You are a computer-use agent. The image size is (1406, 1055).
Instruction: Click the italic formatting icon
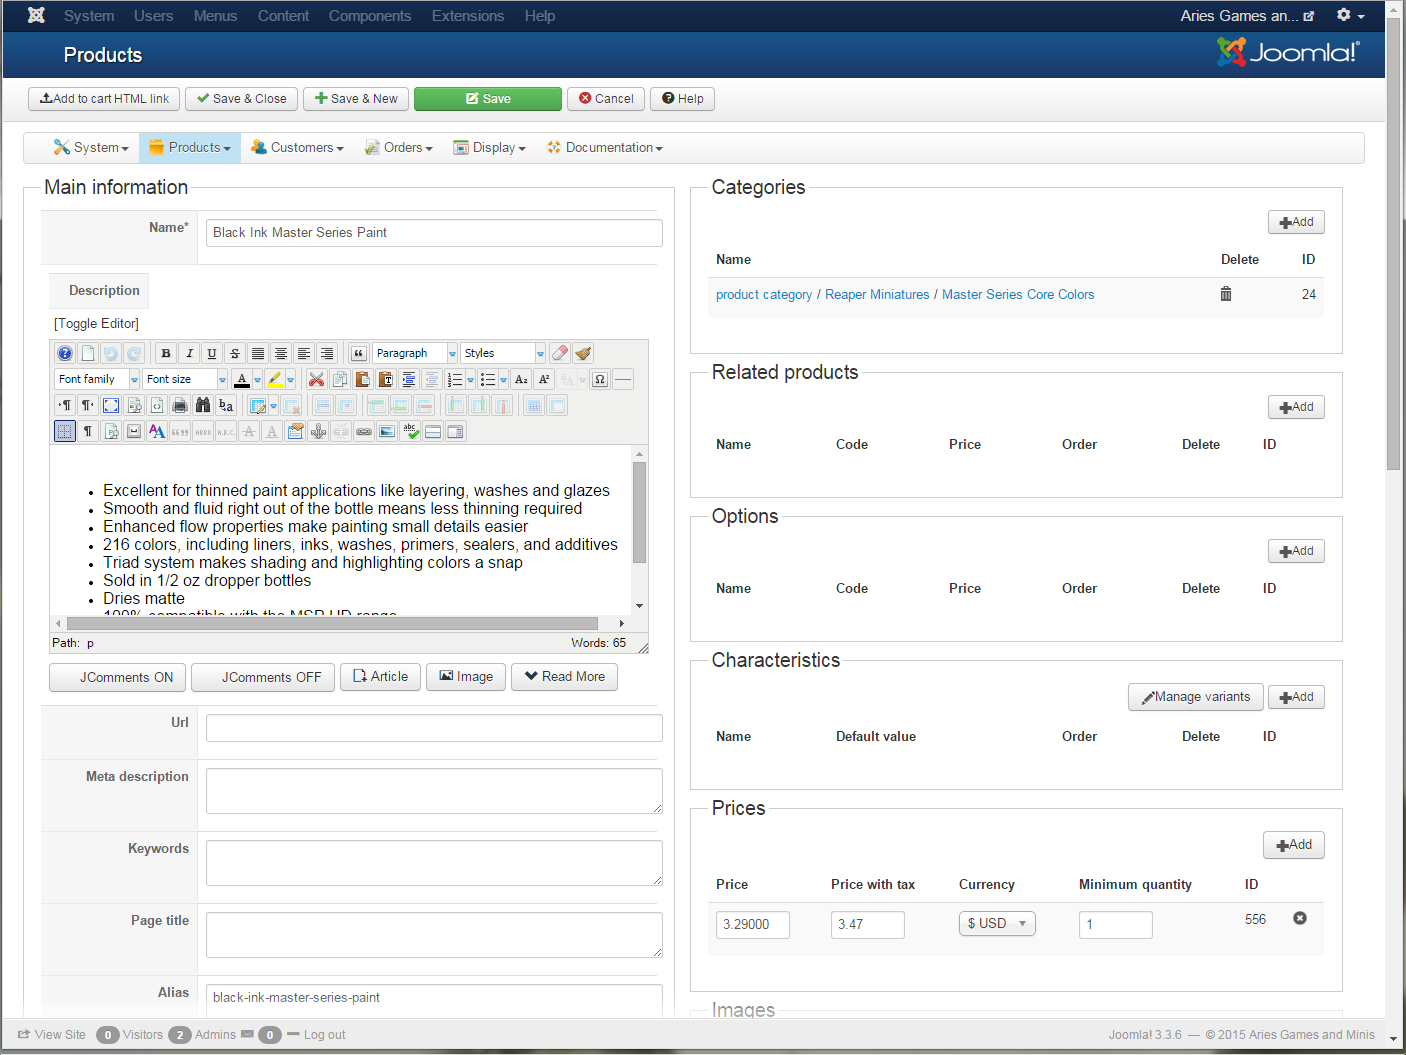coord(189,353)
